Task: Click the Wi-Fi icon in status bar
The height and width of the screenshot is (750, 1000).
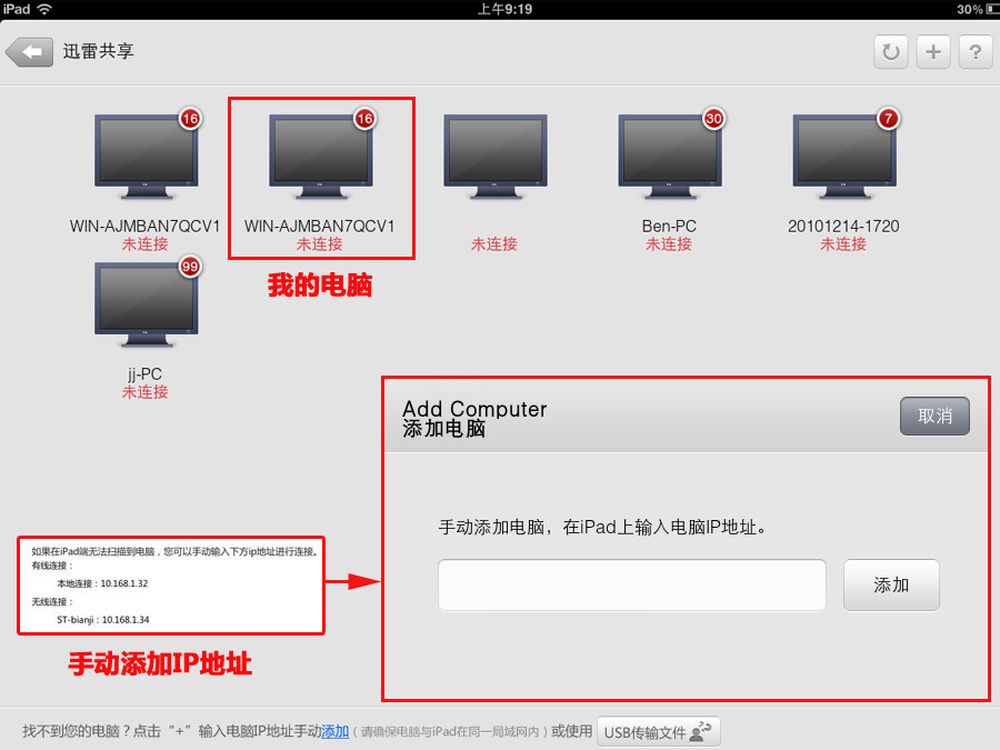Action: (x=45, y=9)
